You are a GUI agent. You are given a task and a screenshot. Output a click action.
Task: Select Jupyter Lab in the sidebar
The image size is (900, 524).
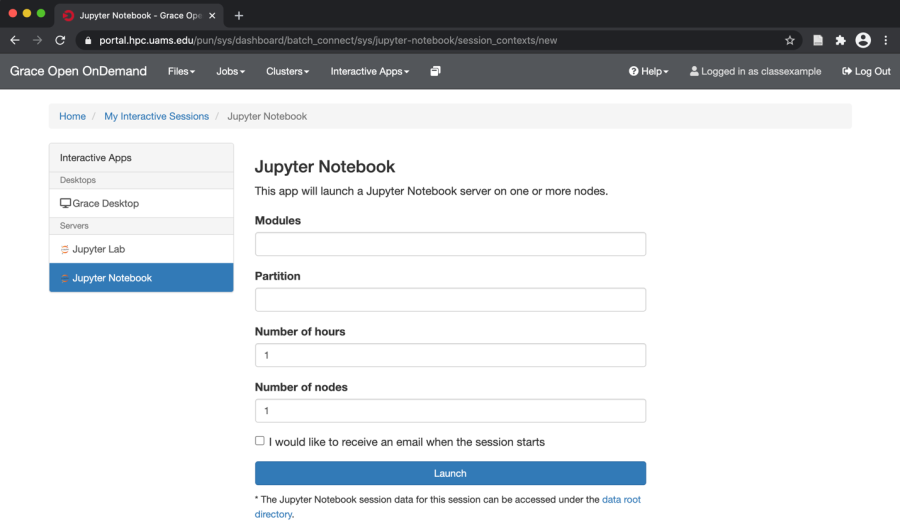coord(98,249)
